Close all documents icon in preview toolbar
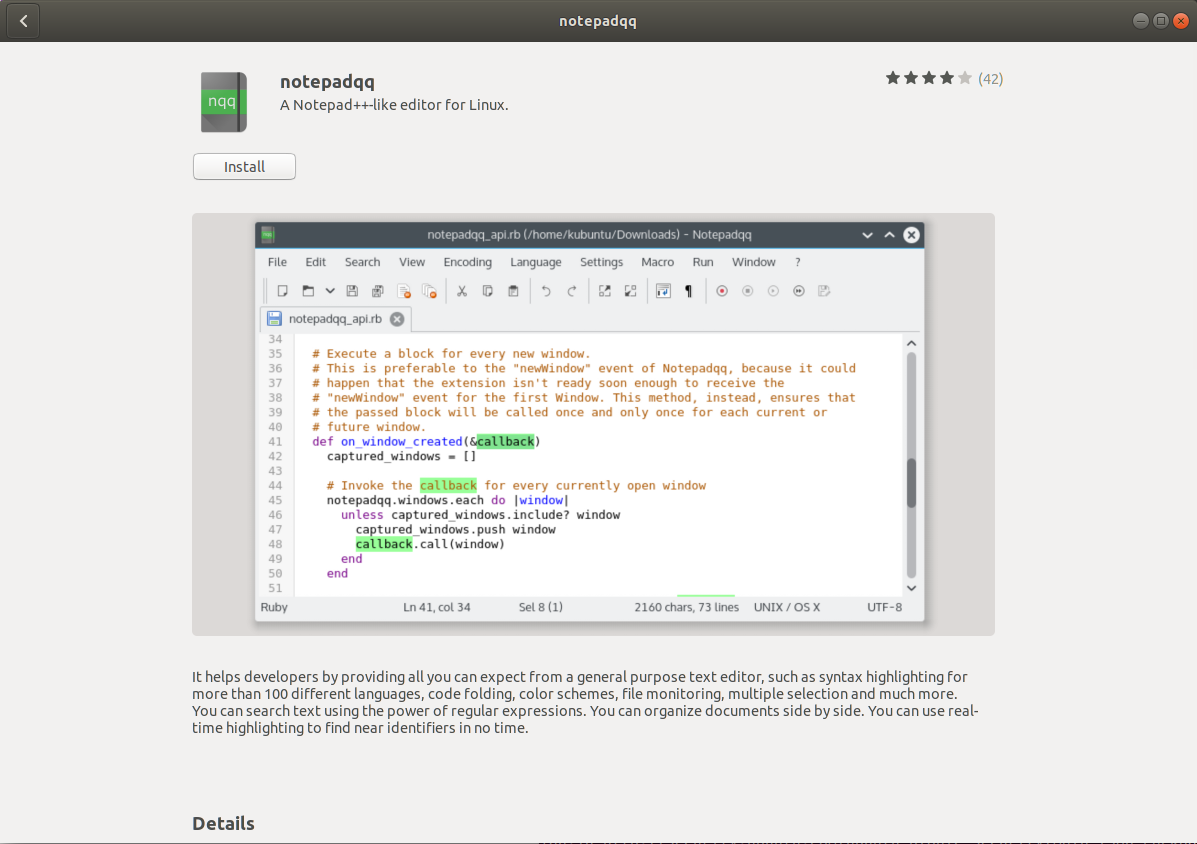 [429, 291]
